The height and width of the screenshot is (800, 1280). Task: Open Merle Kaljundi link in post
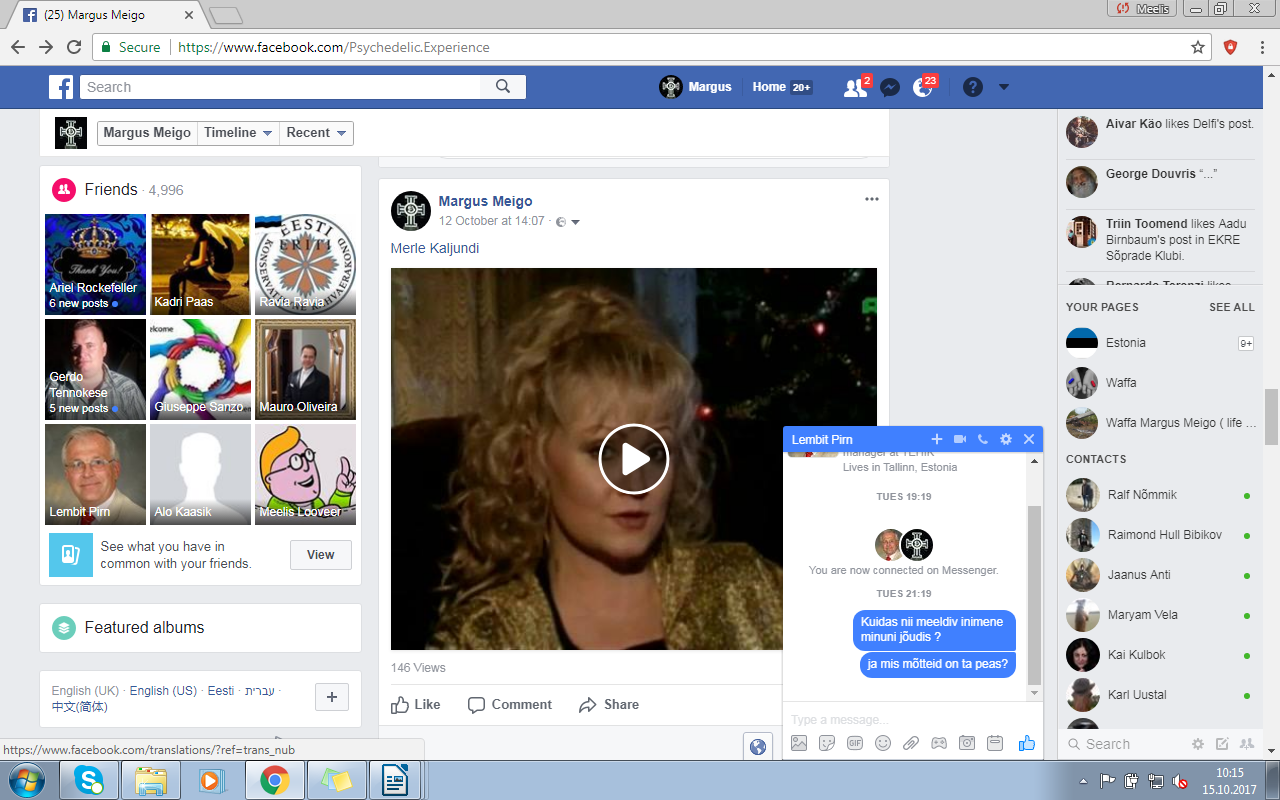(x=435, y=248)
